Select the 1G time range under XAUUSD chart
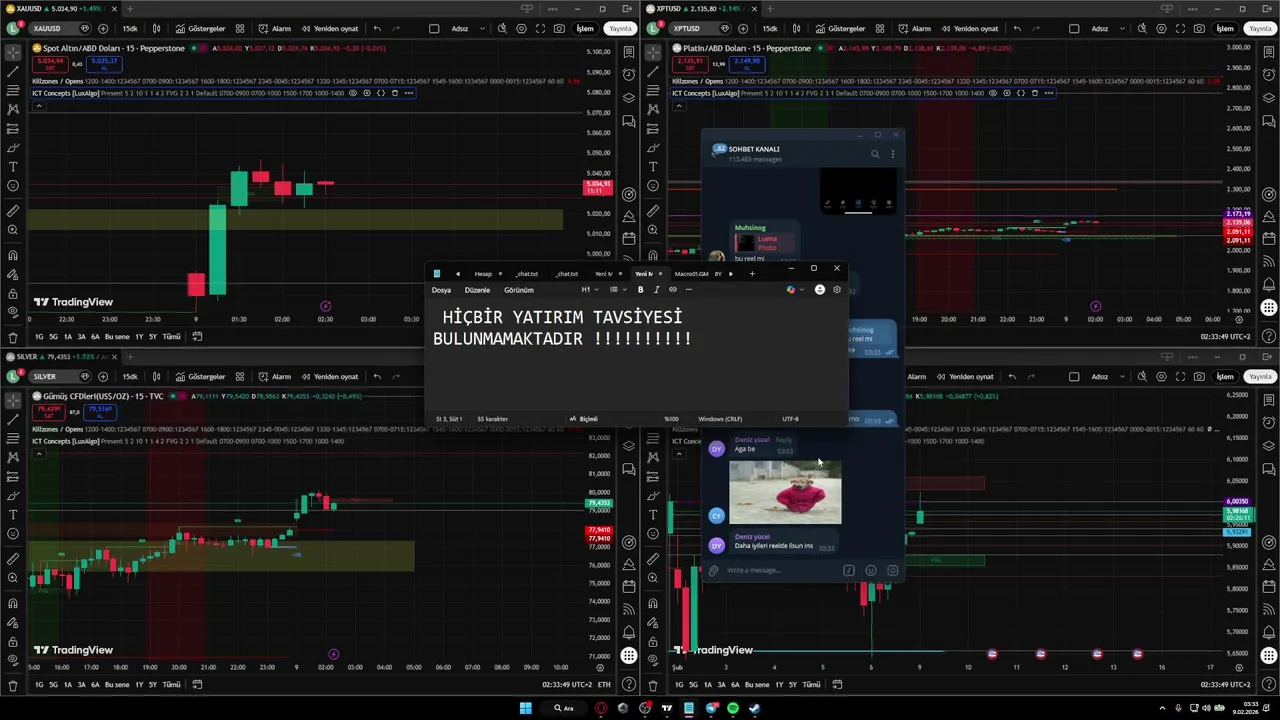The height and width of the screenshot is (720, 1280). coord(39,337)
